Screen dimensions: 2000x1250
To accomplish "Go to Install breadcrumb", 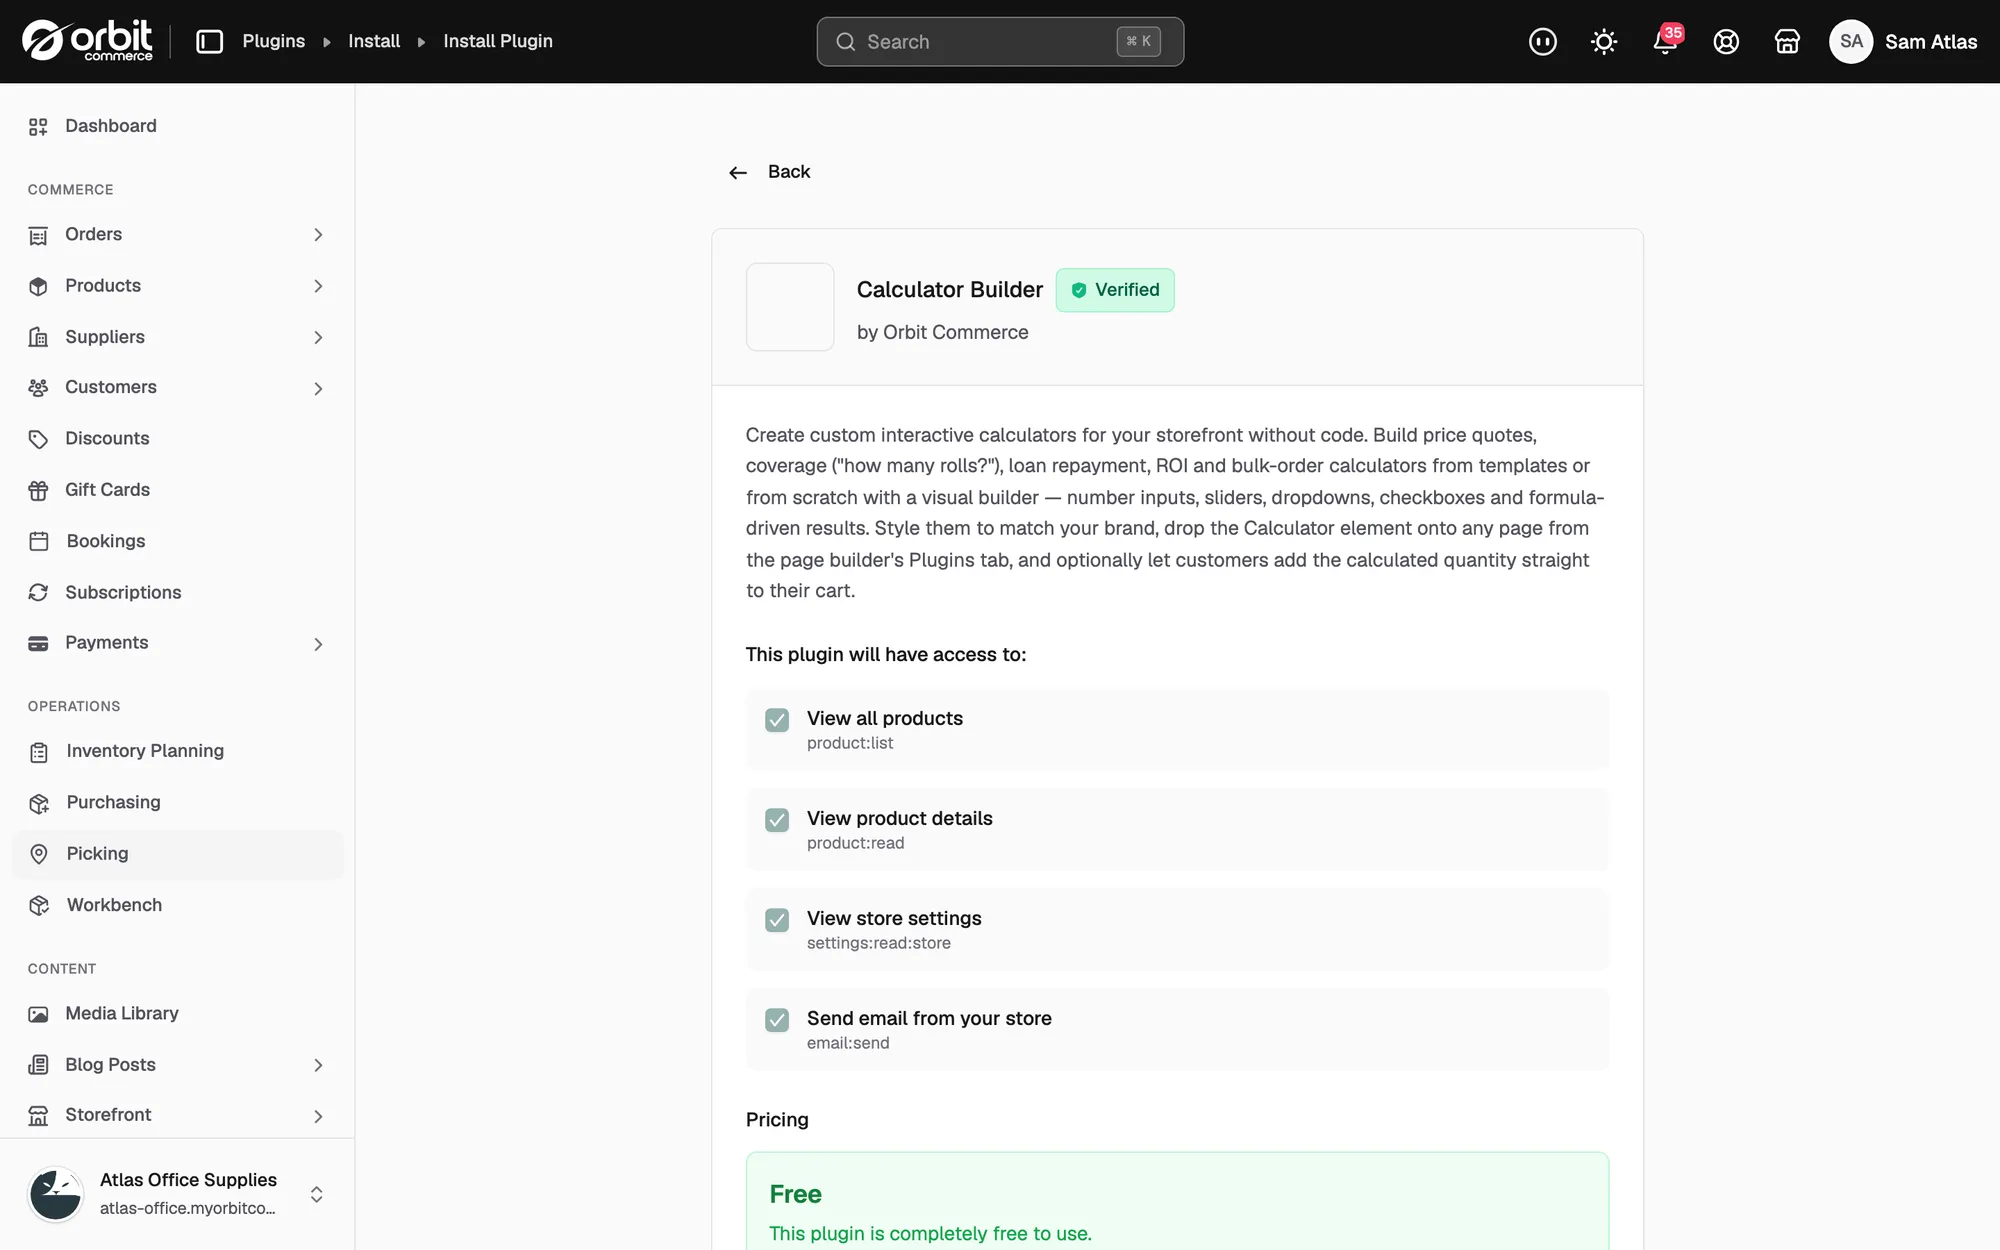I will pyautogui.click(x=374, y=41).
